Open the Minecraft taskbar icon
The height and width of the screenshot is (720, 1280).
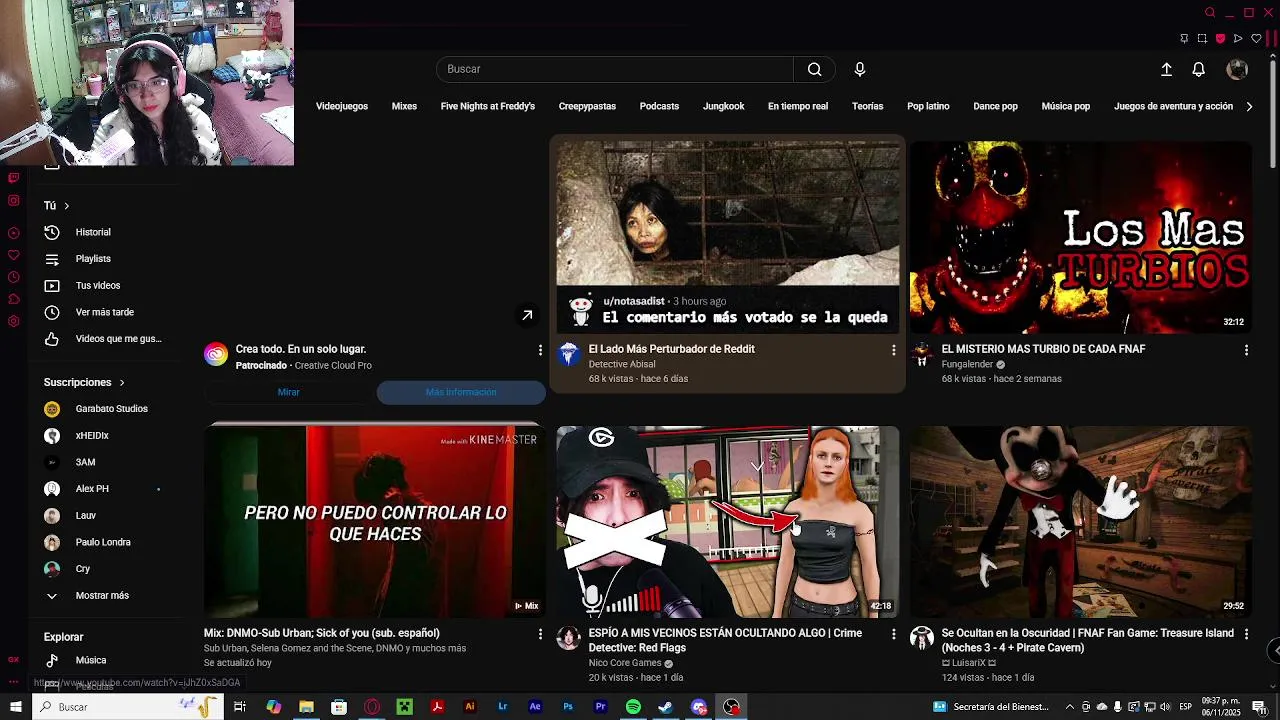[404, 707]
